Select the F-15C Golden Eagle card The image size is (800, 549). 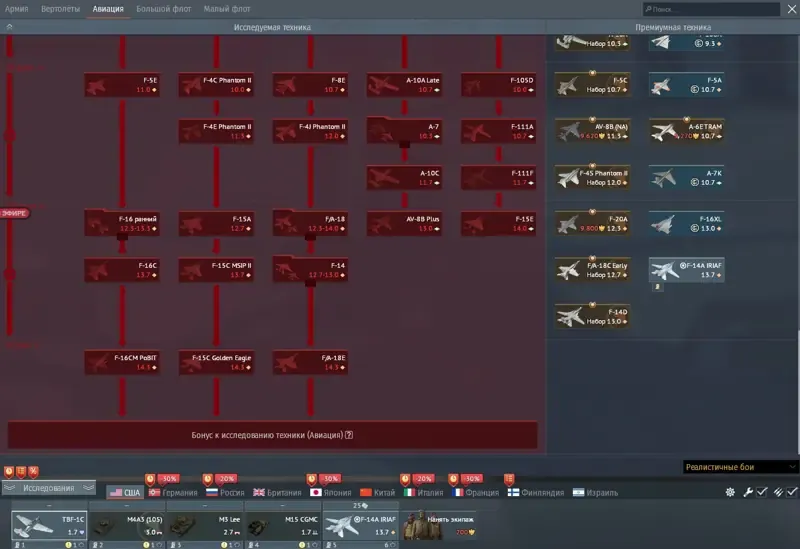pyautogui.click(x=216, y=362)
